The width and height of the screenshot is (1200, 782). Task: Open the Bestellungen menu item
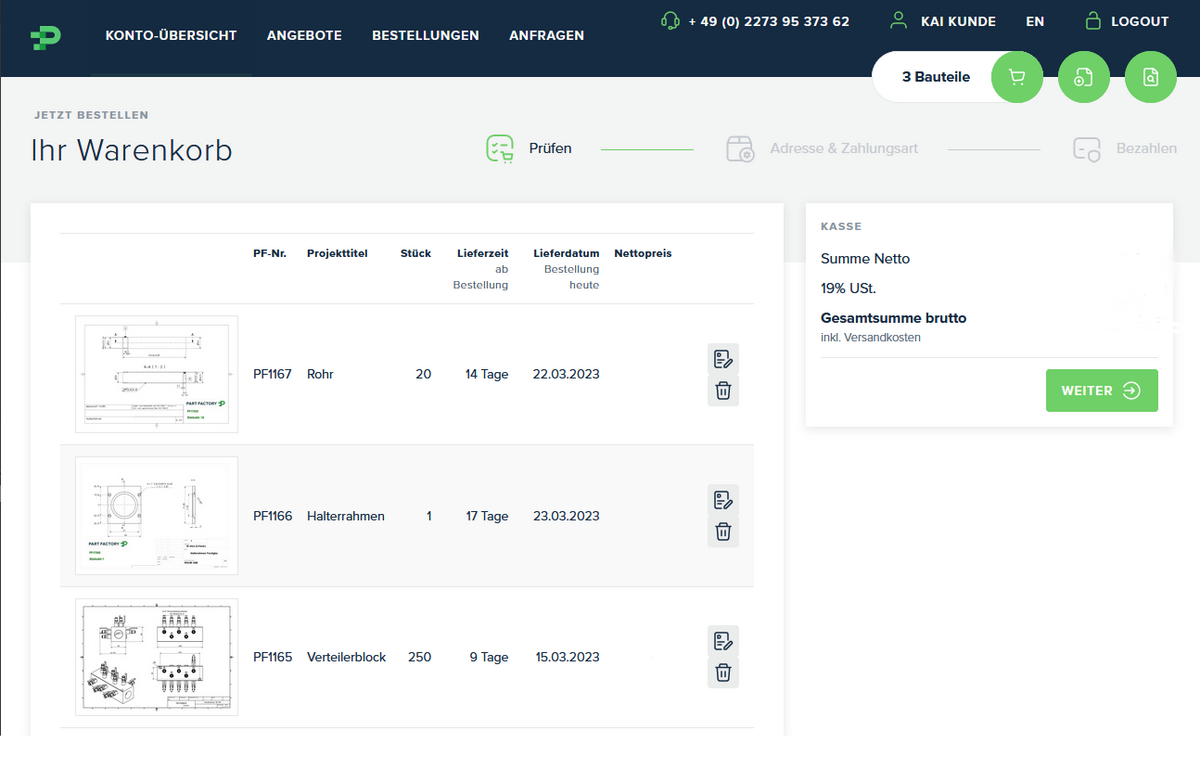(425, 35)
